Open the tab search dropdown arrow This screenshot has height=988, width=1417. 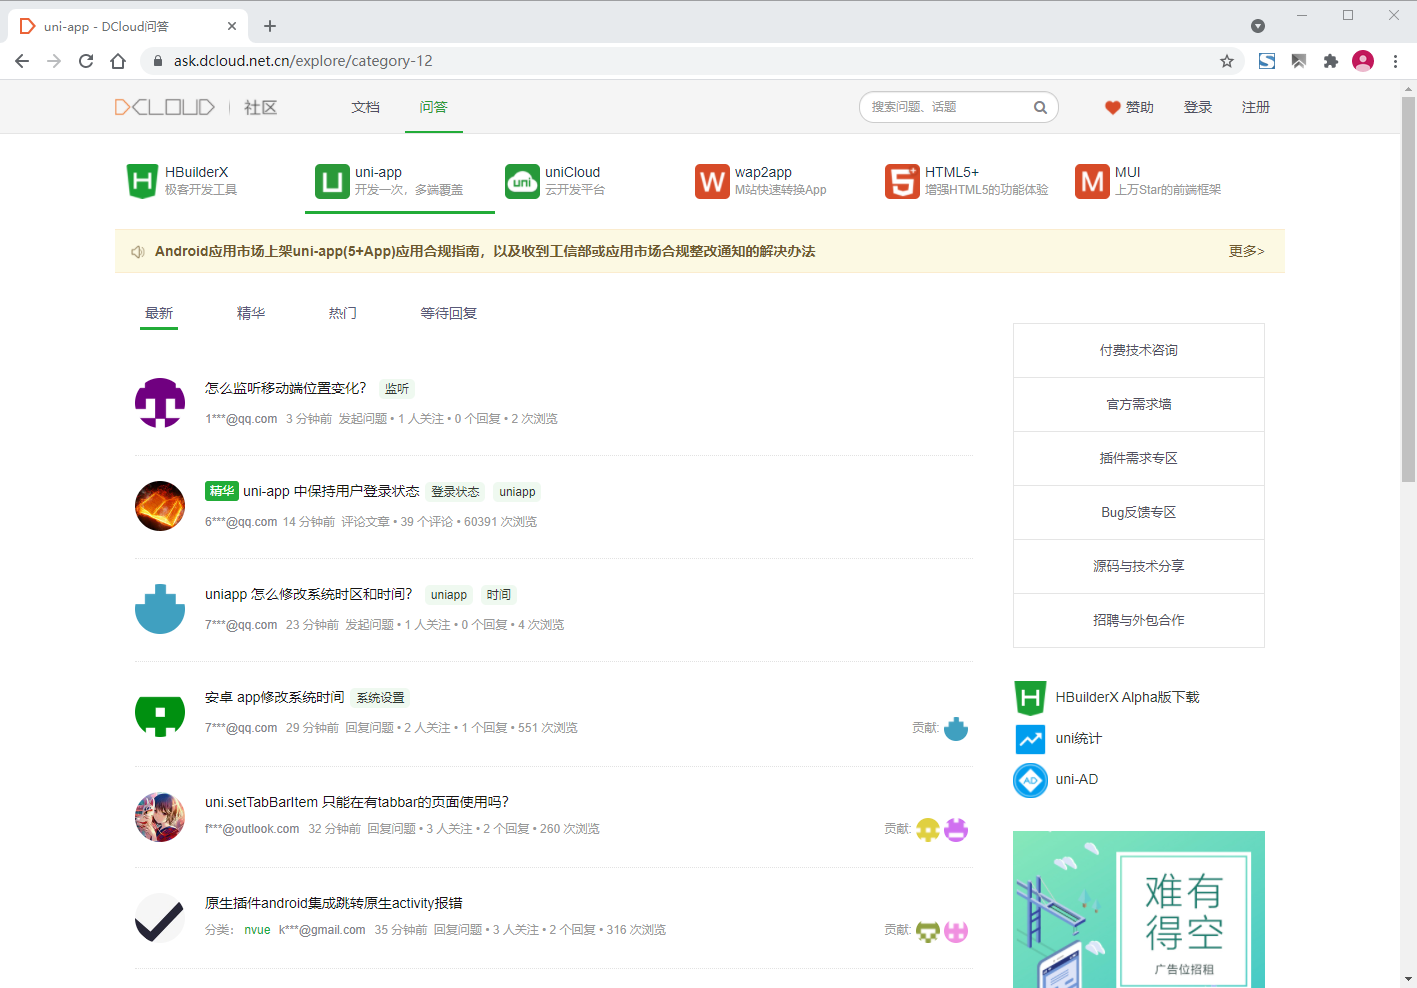pos(1258,26)
